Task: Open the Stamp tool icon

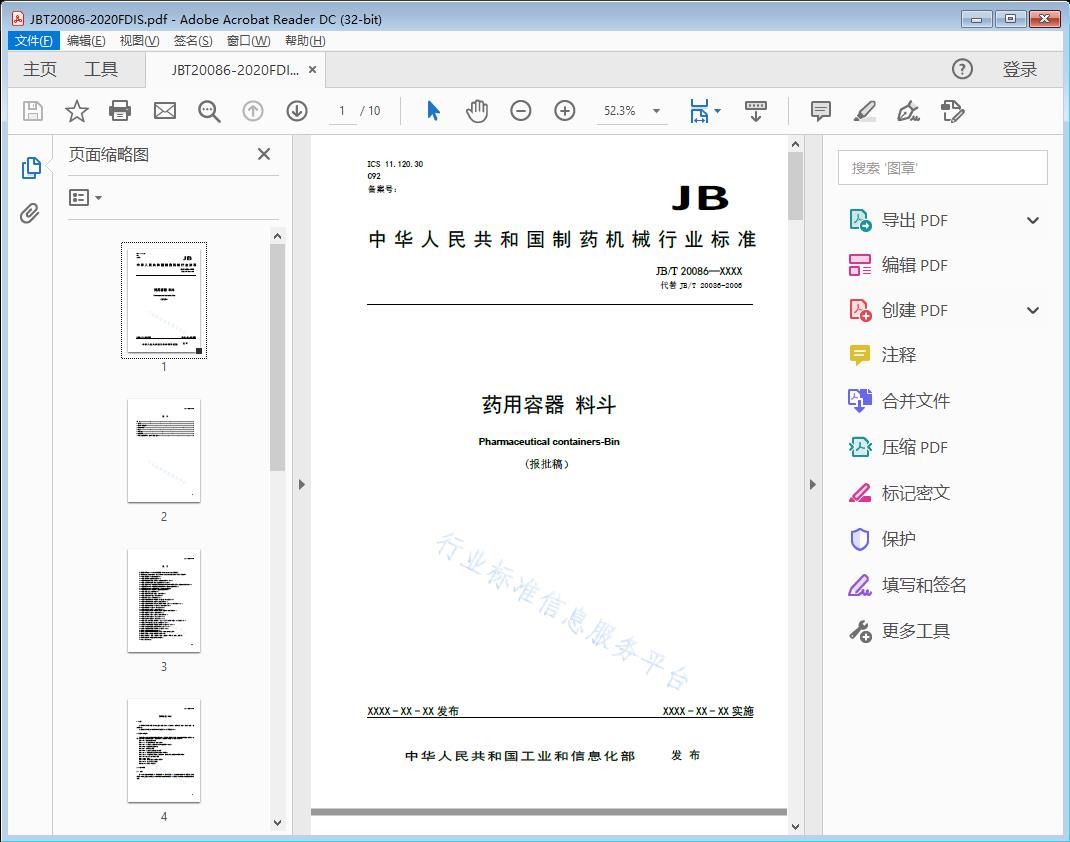Action: pos(952,112)
